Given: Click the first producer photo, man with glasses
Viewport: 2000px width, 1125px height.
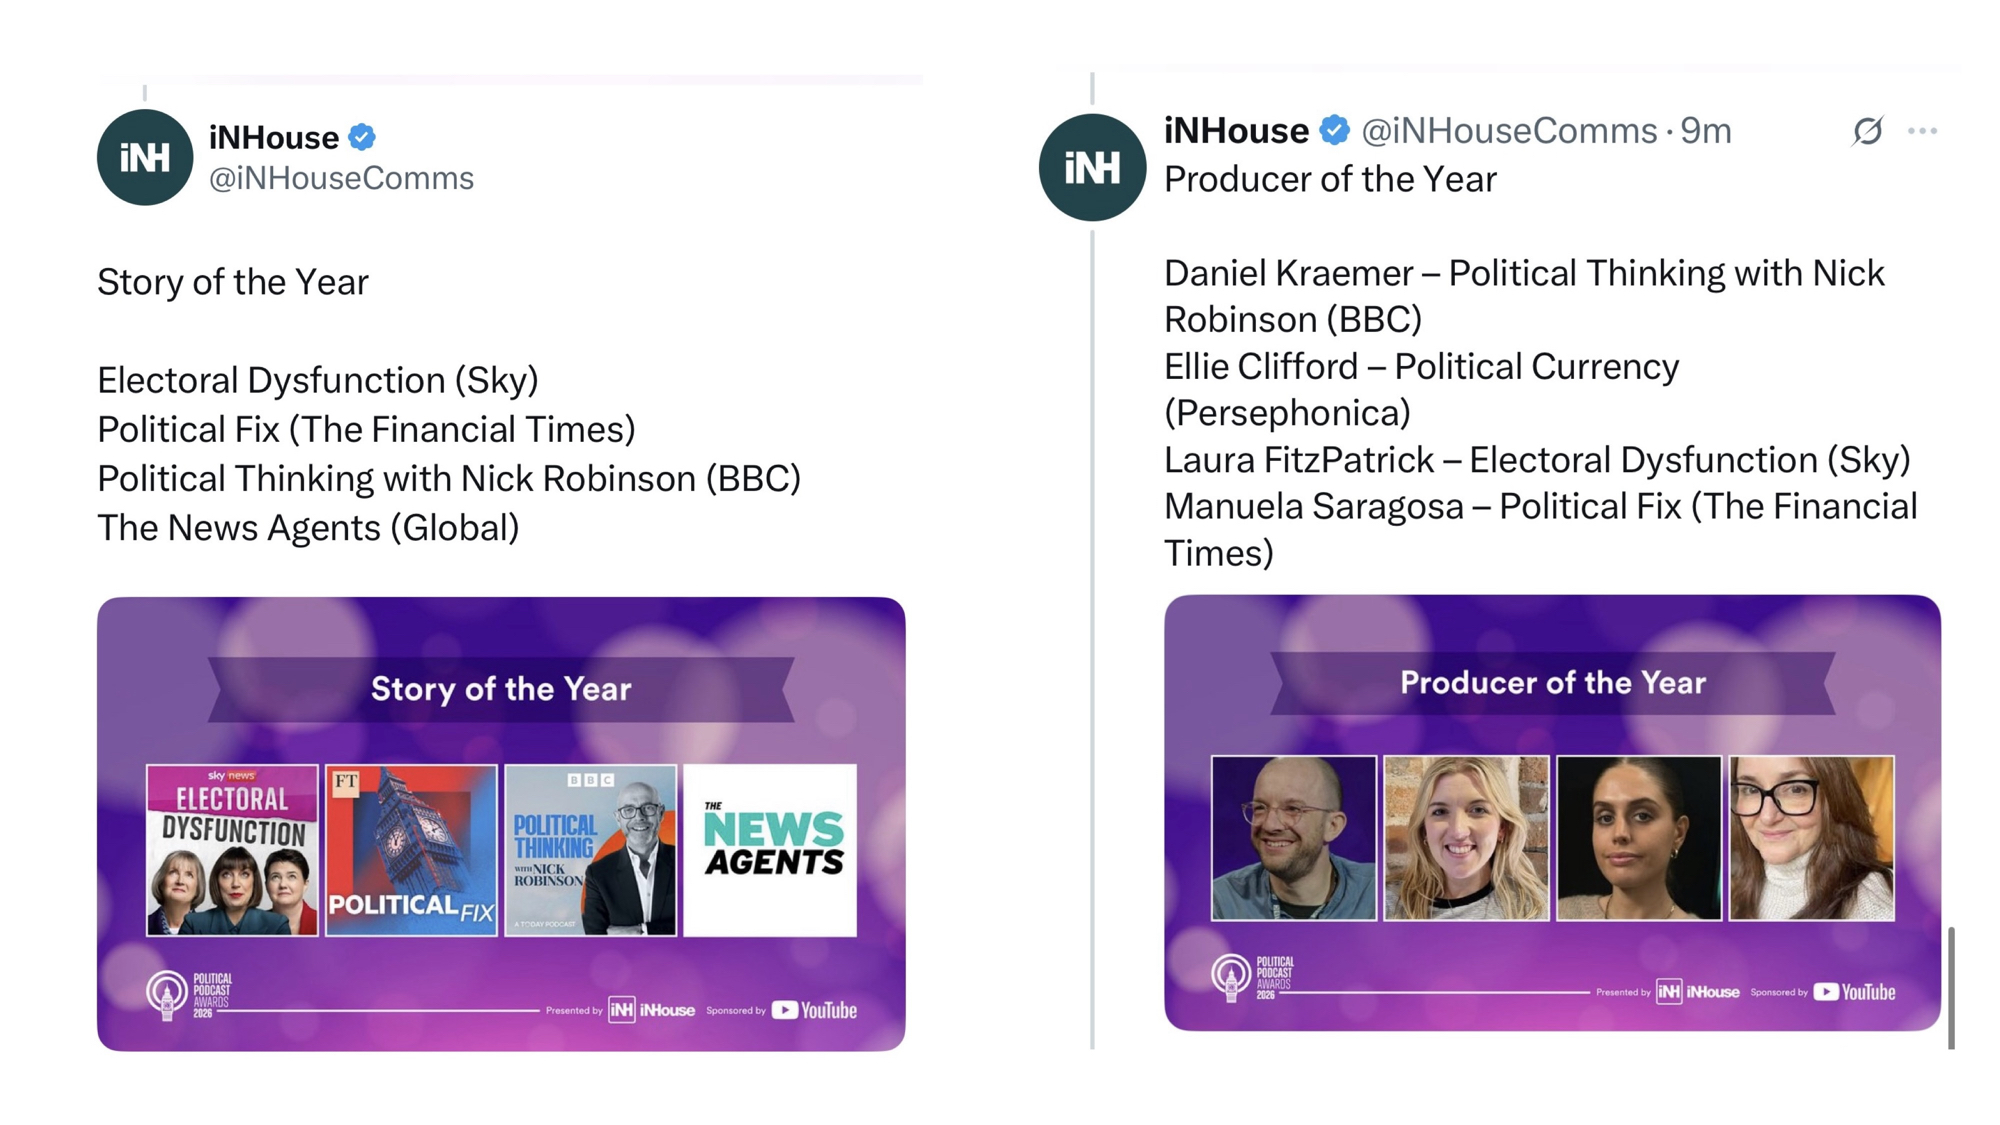Looking at the screenshot, I should [x=1293, y=838].
